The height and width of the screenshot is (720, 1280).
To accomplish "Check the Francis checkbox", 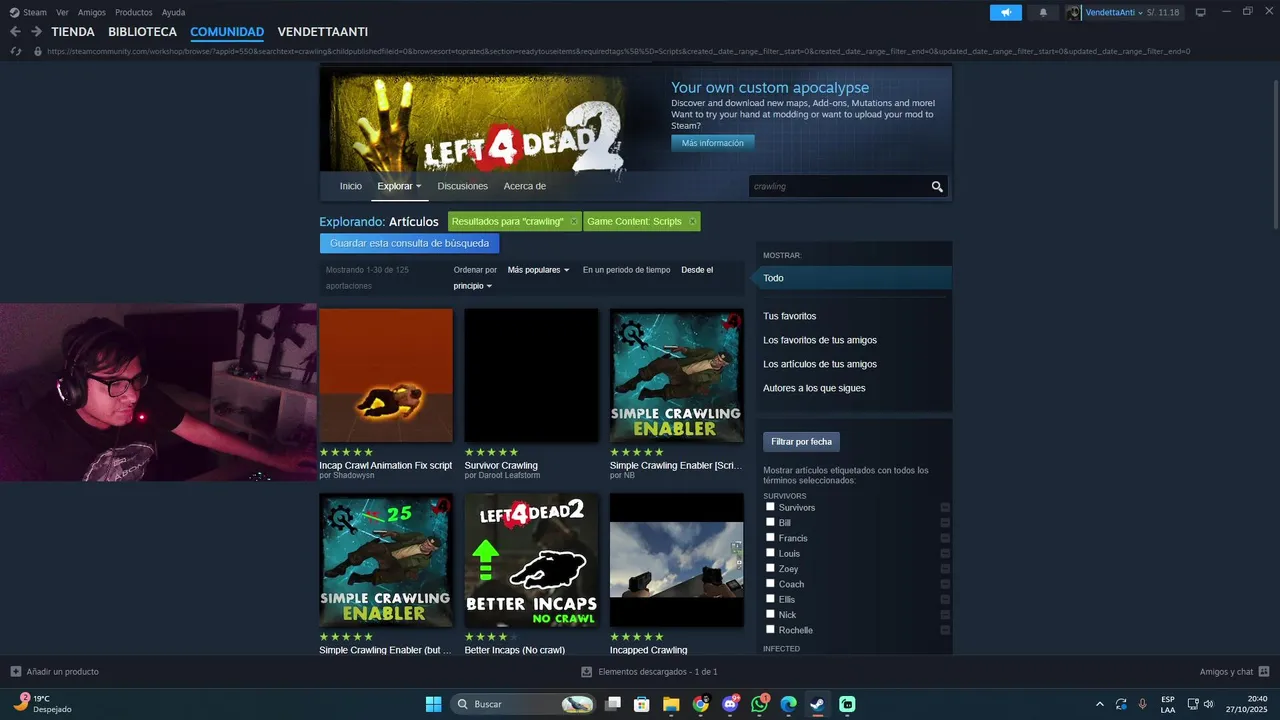I will (x=770, y=537).
